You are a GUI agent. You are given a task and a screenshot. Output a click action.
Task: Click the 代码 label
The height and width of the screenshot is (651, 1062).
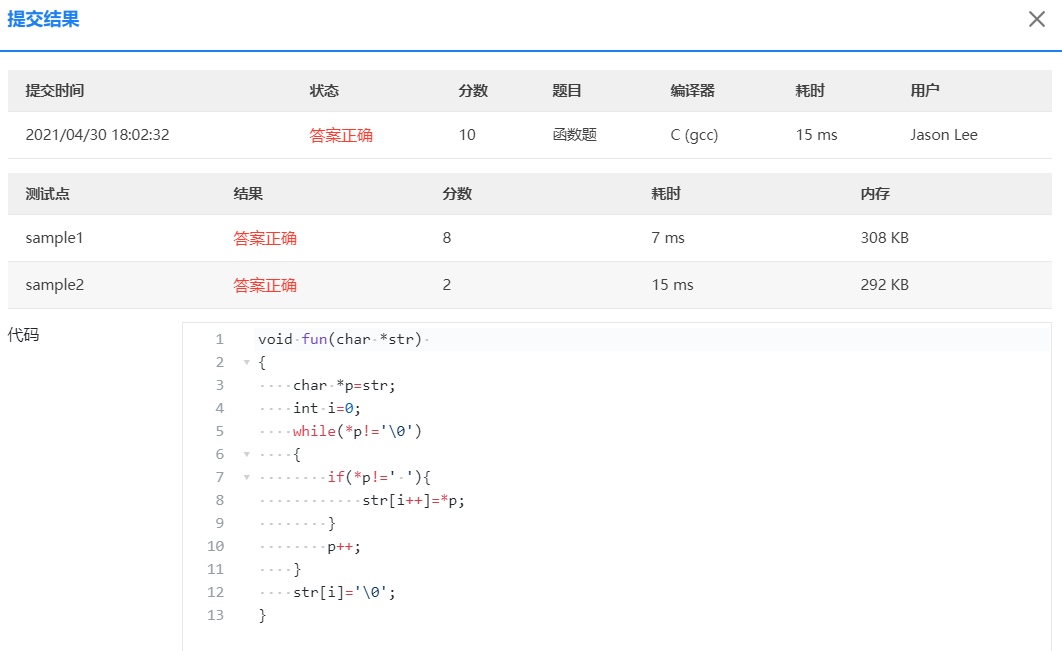point(23,335)
